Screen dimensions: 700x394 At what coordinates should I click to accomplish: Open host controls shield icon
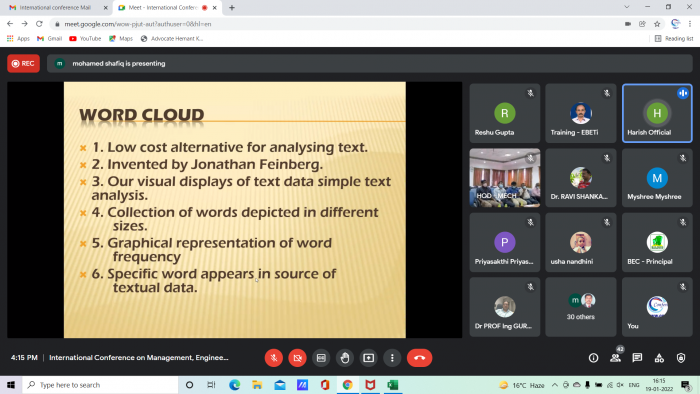681,358
